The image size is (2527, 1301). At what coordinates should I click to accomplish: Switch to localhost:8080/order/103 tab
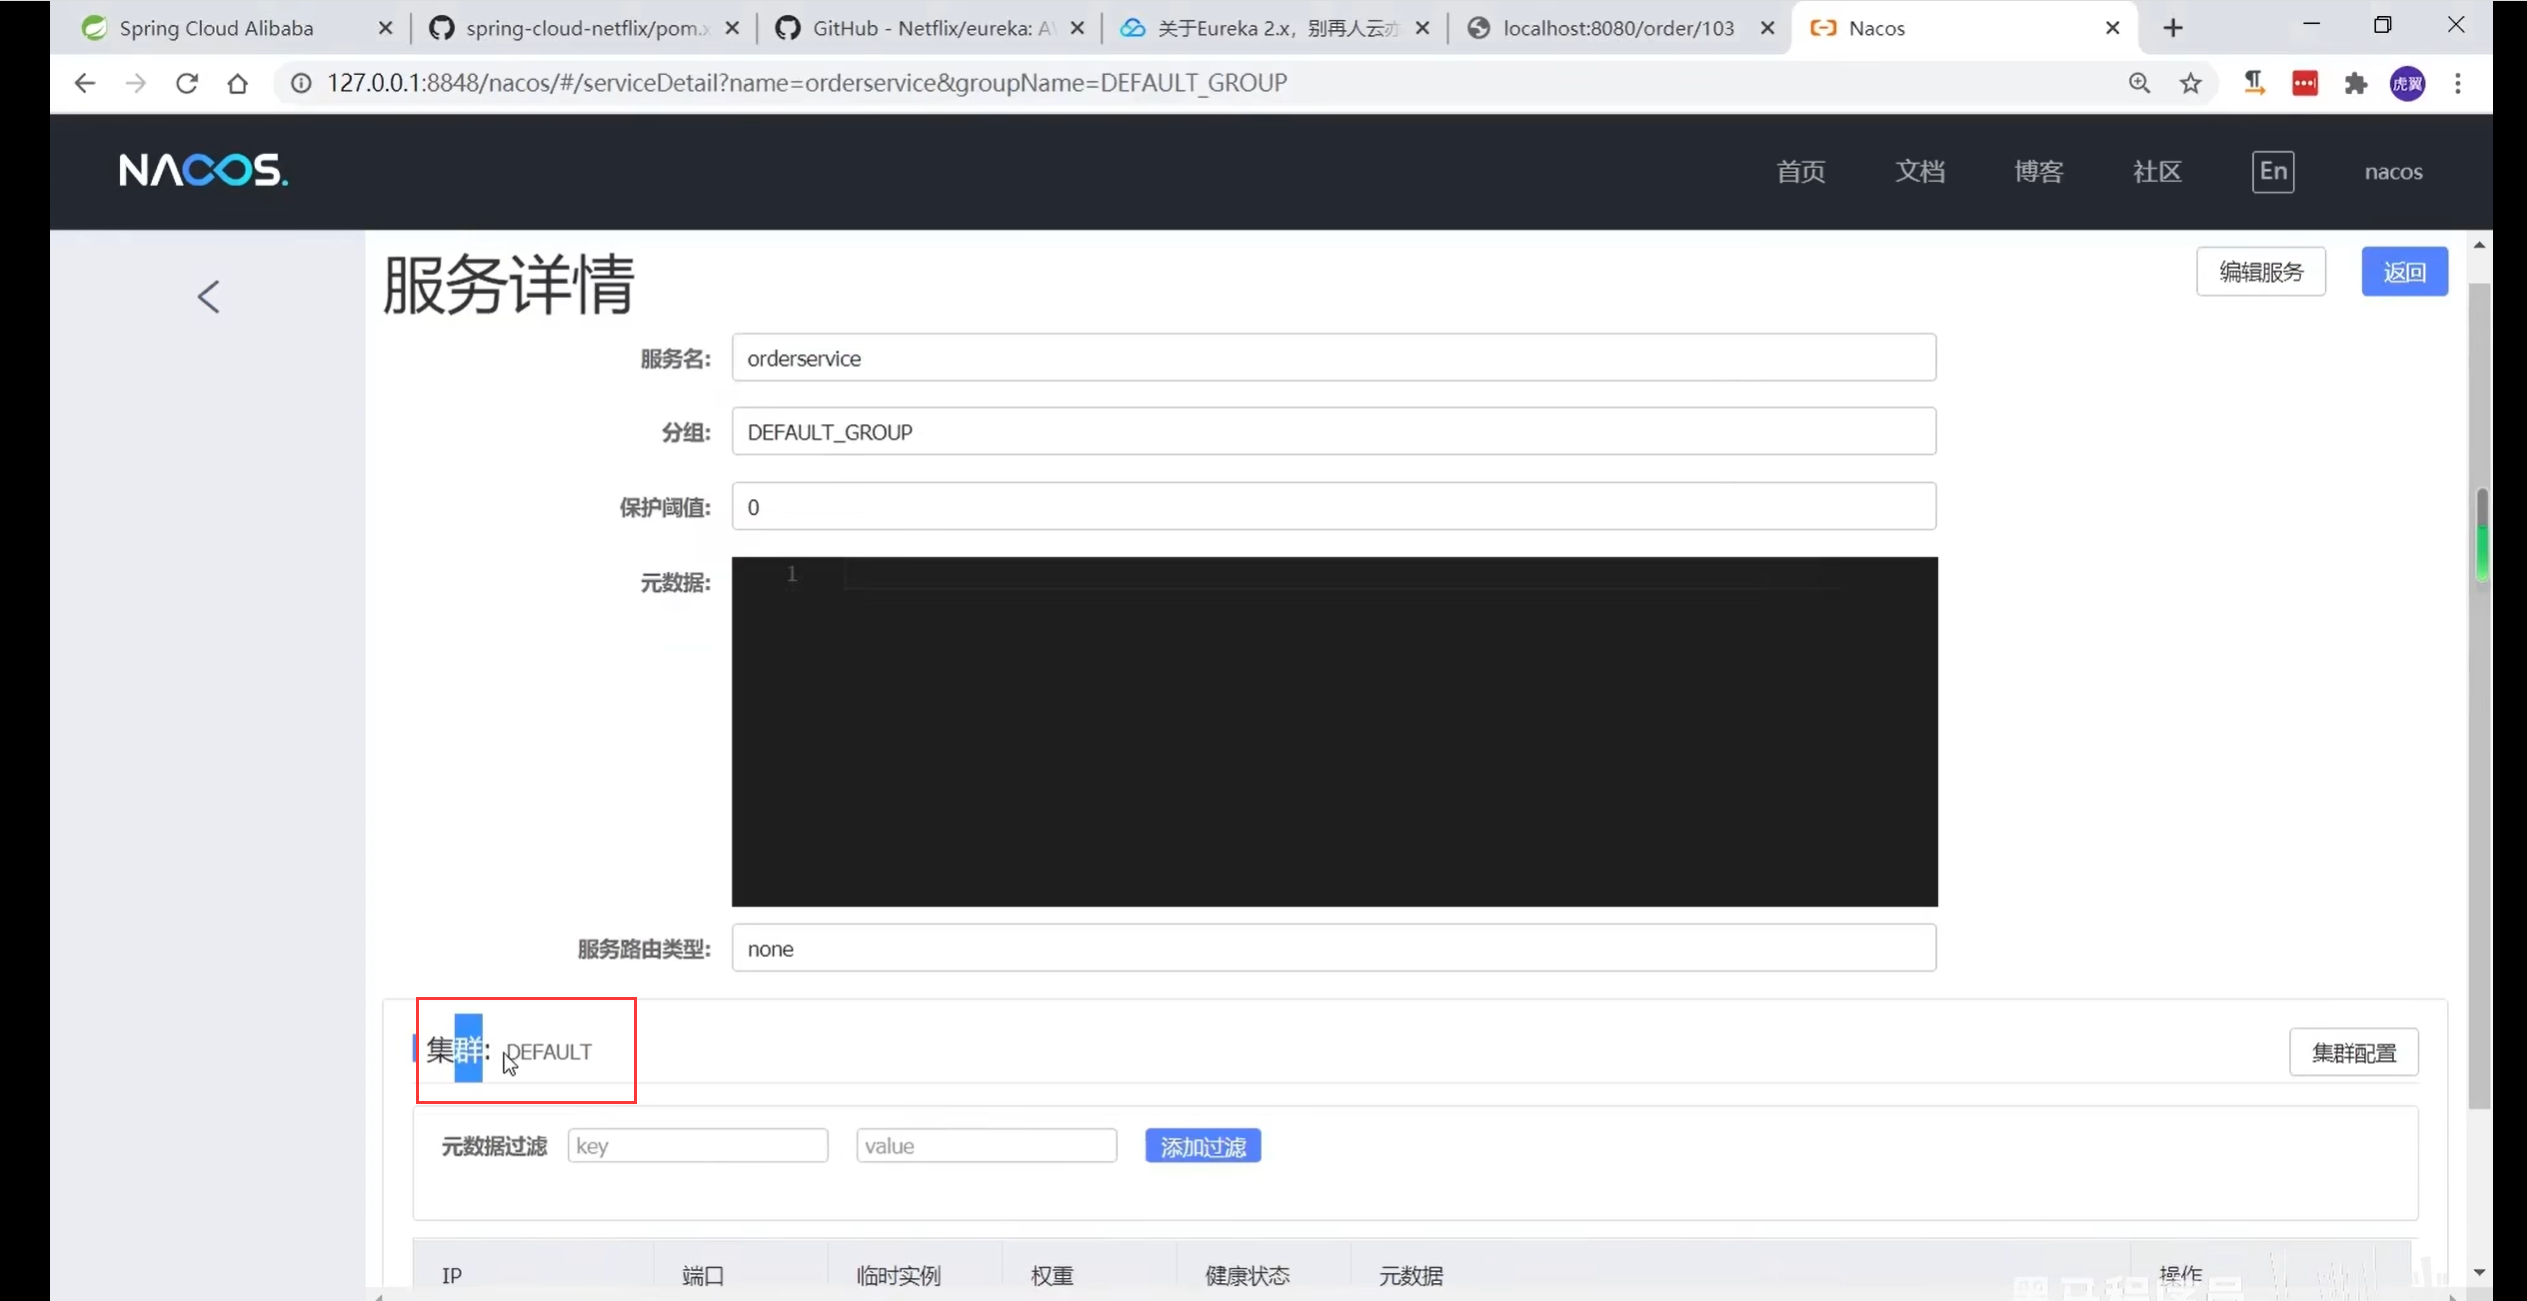1617,28
